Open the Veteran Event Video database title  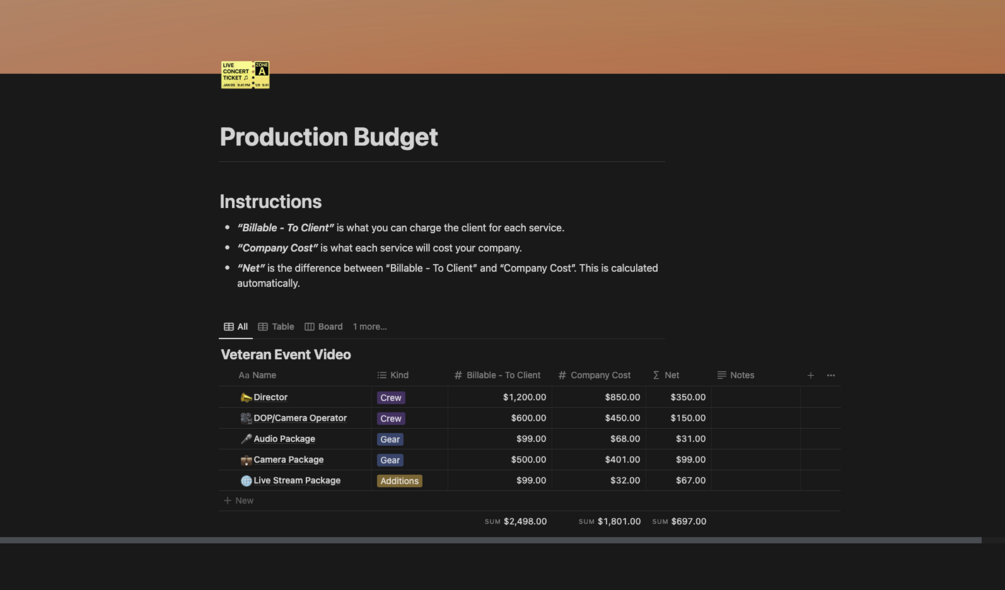point(285,355)
